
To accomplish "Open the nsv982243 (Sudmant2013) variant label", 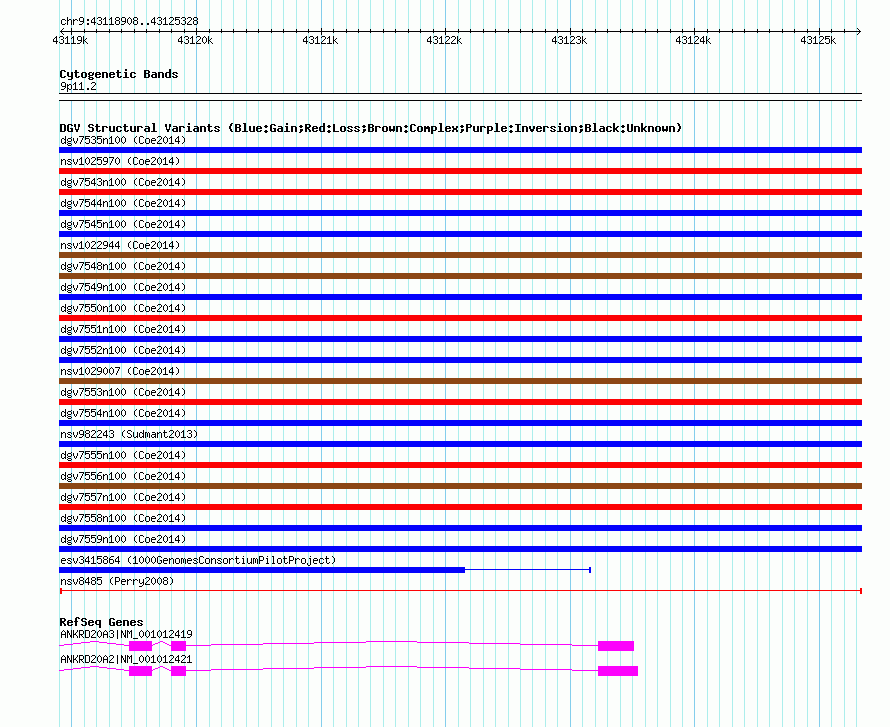I will point(128,434).
